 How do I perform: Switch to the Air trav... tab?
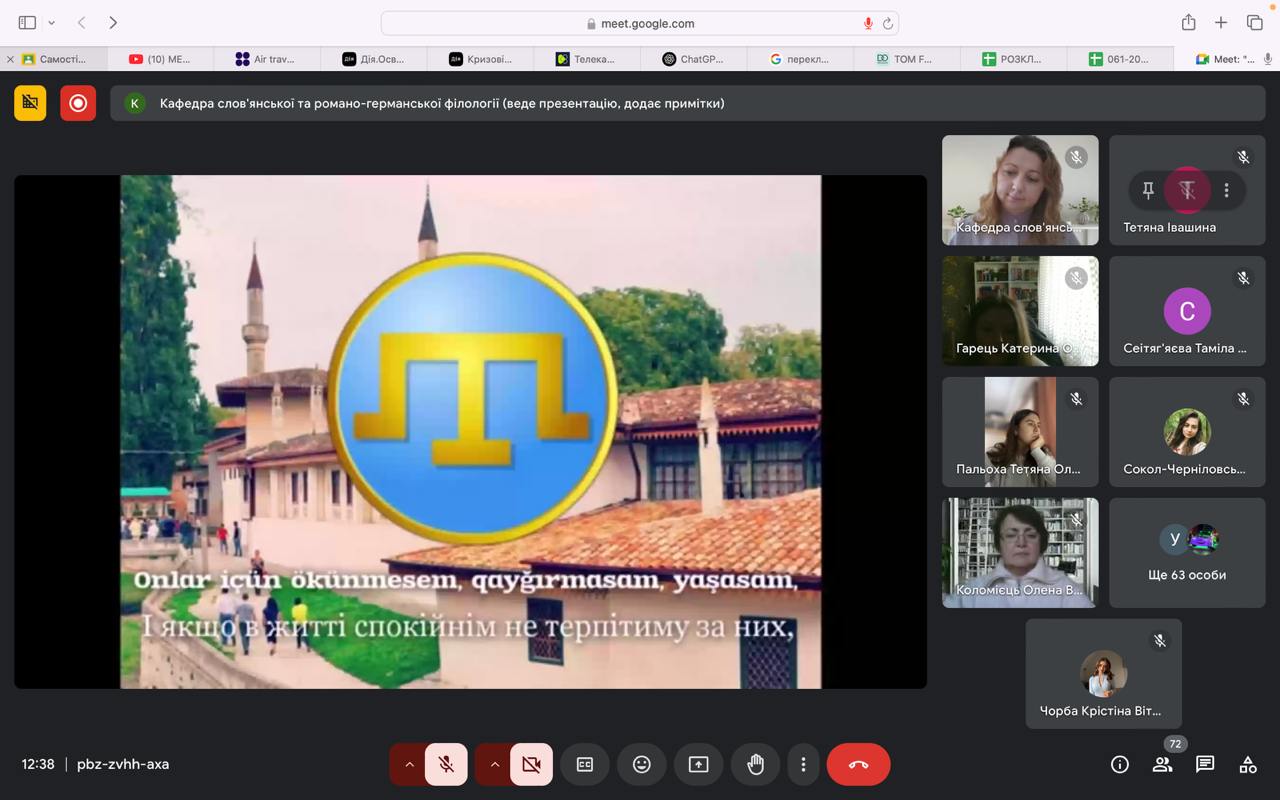pyautogui.click(x=266, y=59)
